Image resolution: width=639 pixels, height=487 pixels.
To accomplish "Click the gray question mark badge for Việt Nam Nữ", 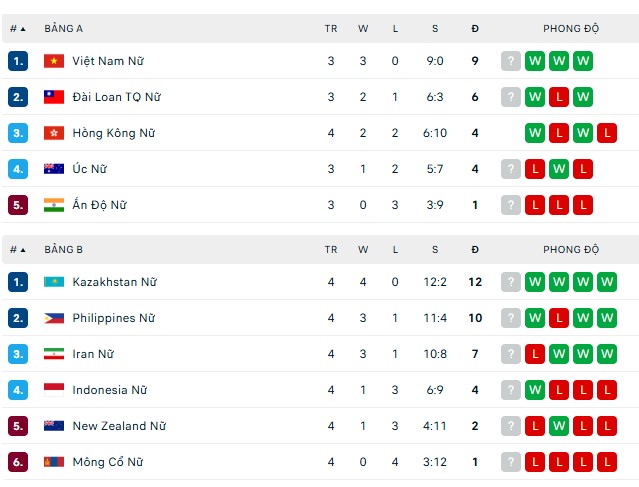I will tap(511, 61).
